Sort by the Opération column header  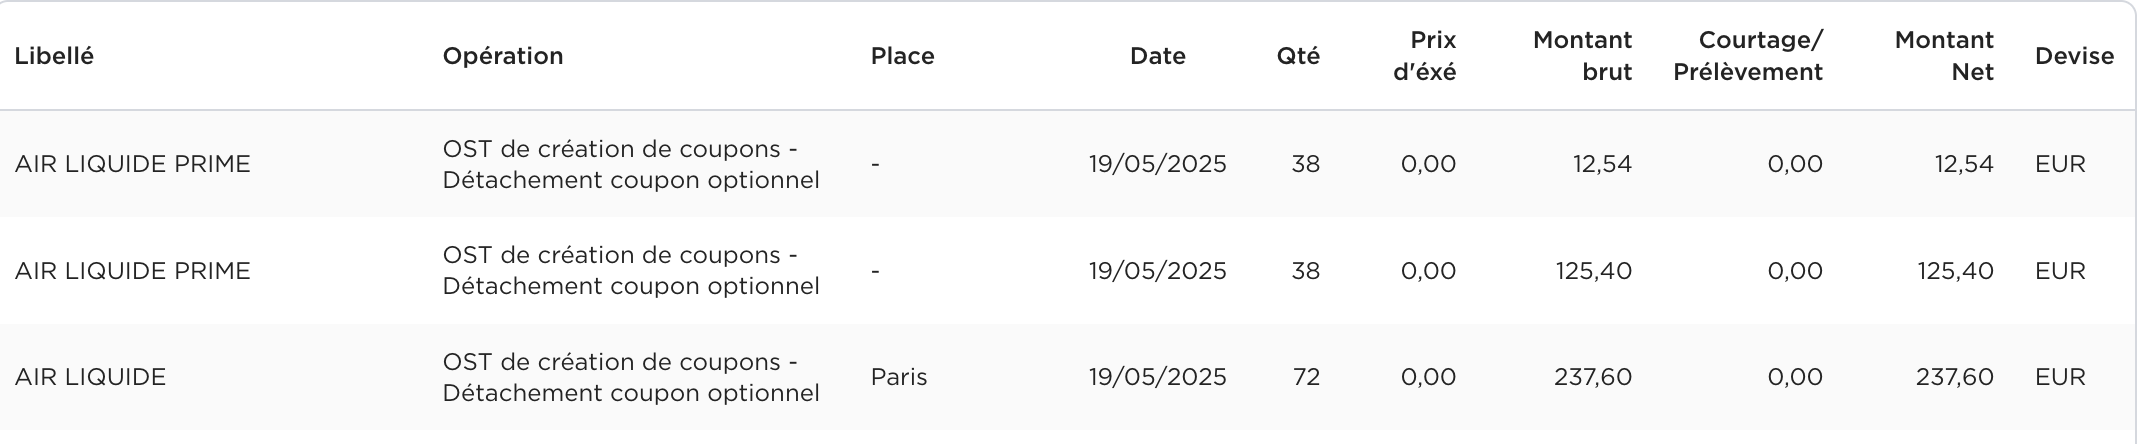[503, 56]
